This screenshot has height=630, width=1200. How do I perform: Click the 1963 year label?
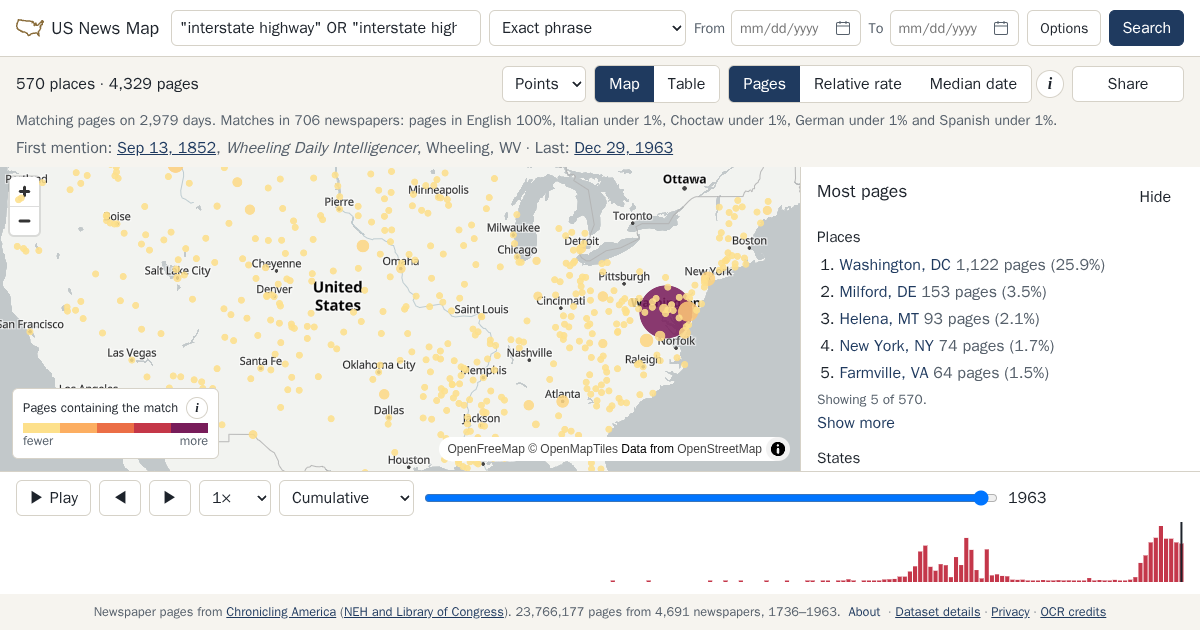click(1027, 498)
